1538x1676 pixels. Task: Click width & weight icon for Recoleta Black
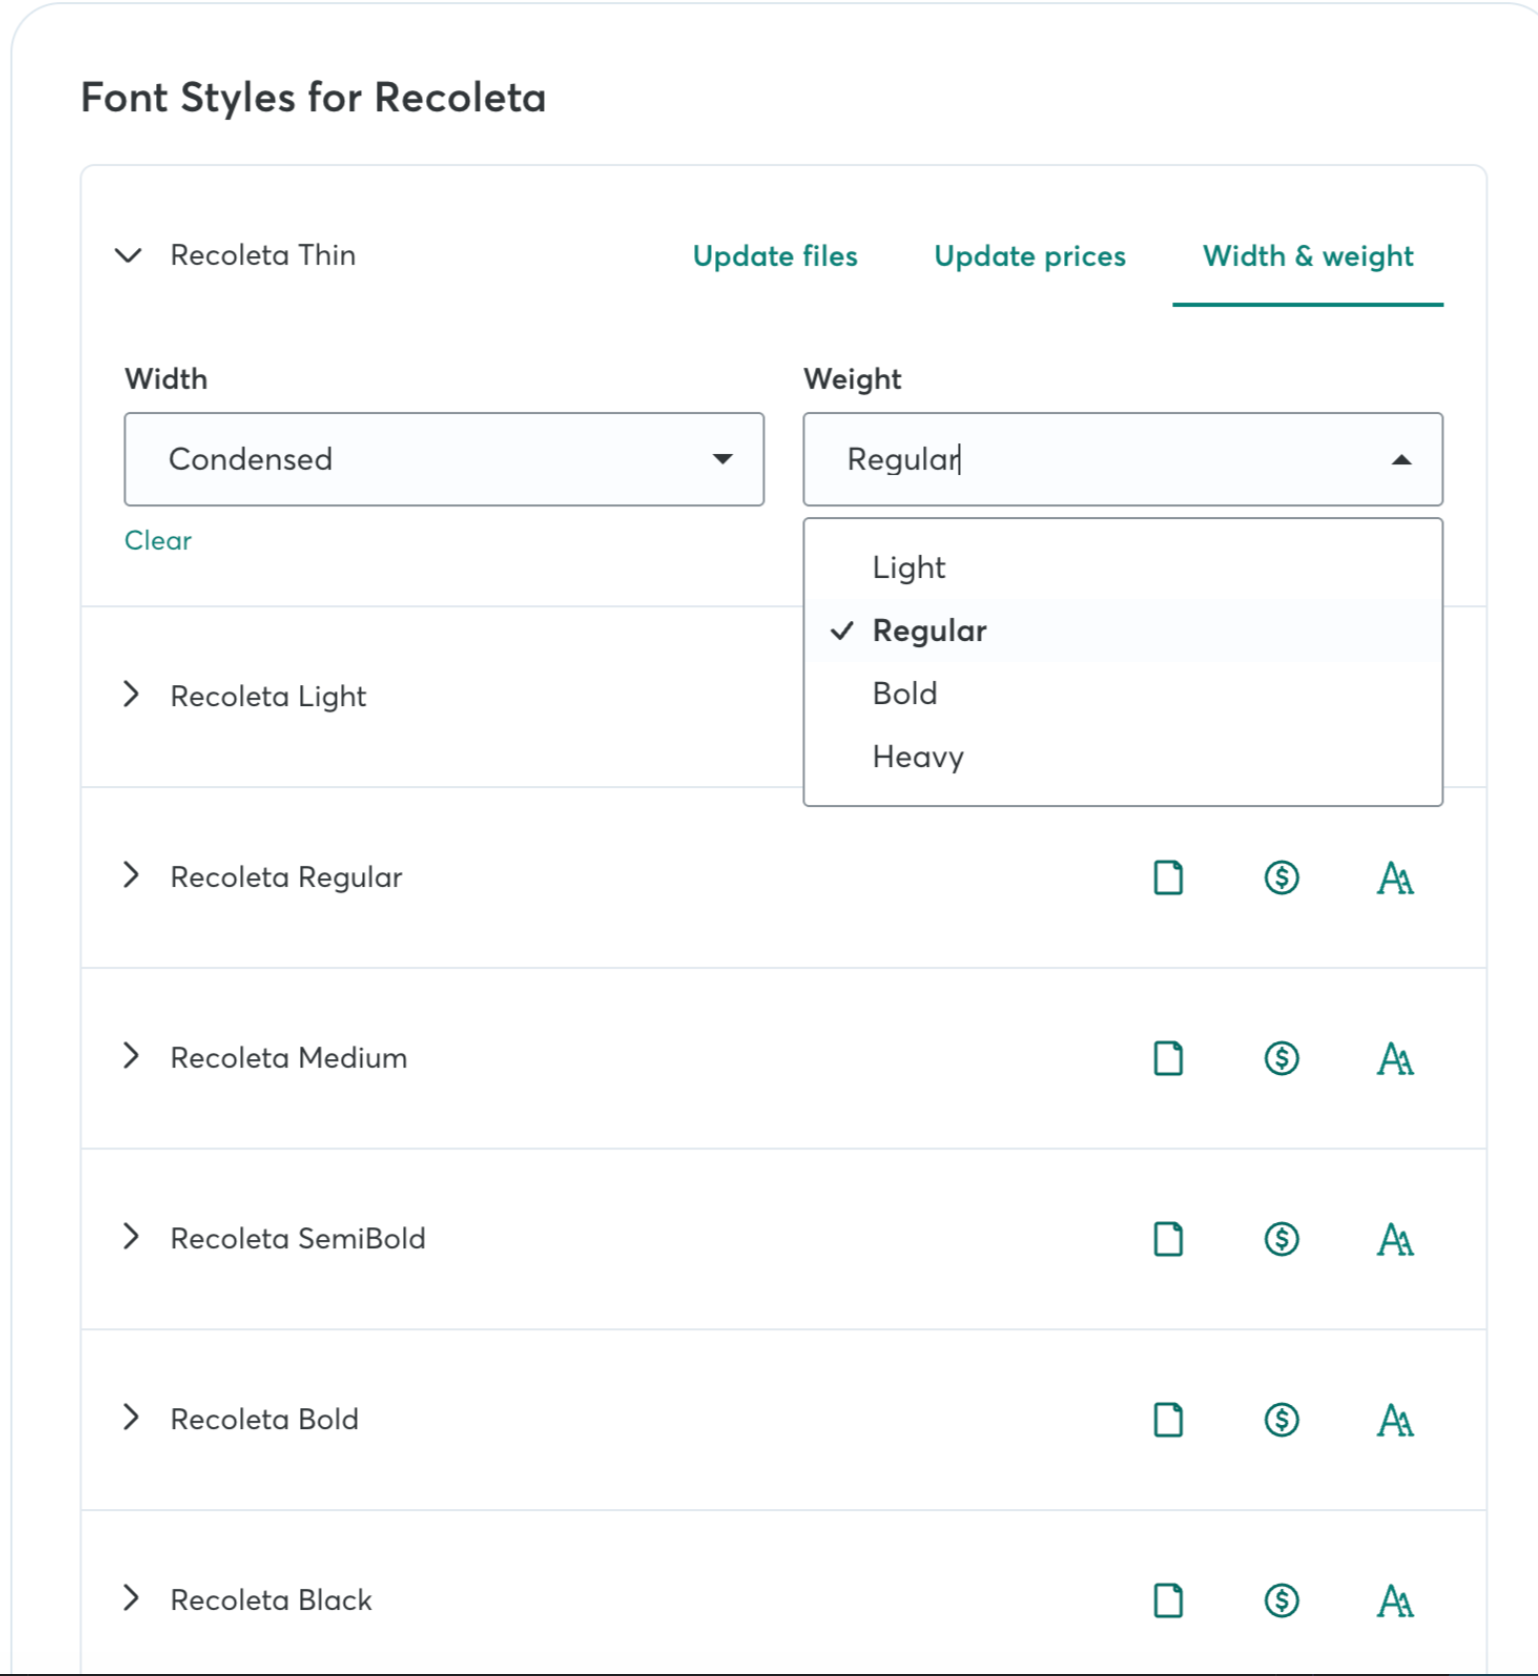coord(1395,1600)
